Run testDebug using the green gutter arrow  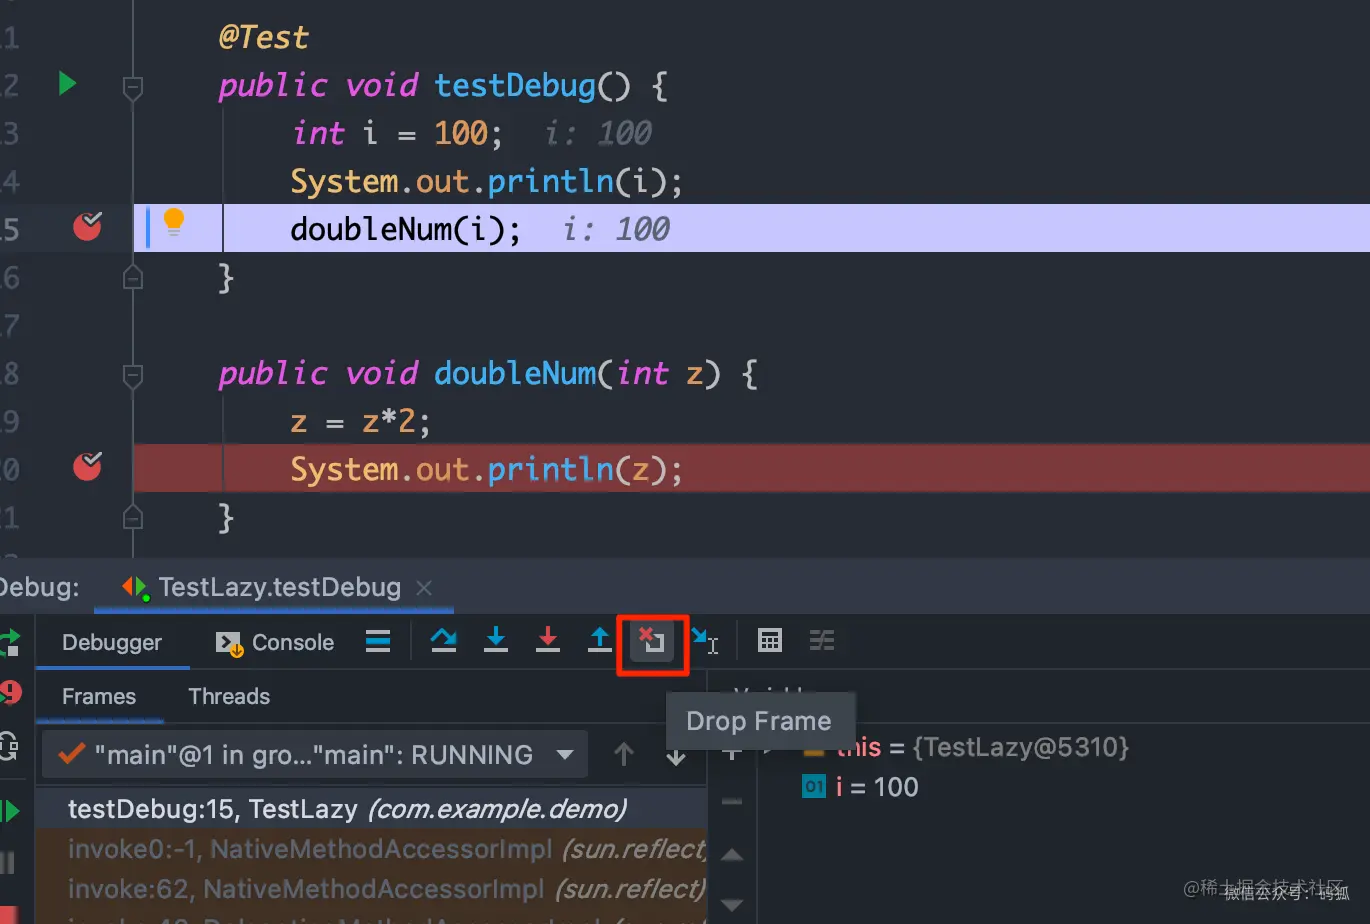[x=67, y=83]
